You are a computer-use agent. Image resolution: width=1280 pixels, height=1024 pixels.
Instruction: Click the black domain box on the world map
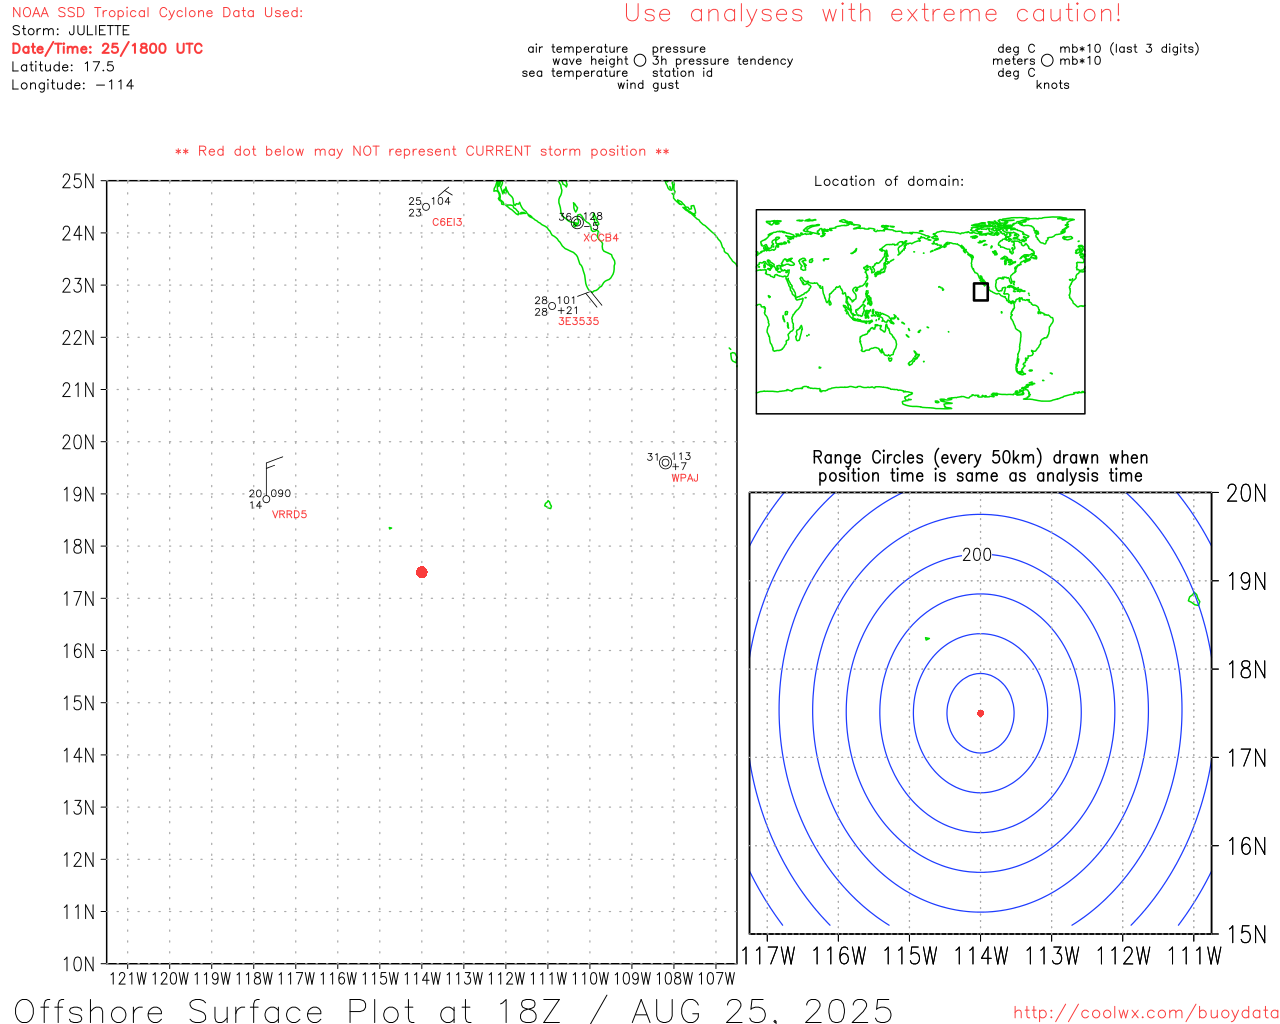(x=981, y=291)
